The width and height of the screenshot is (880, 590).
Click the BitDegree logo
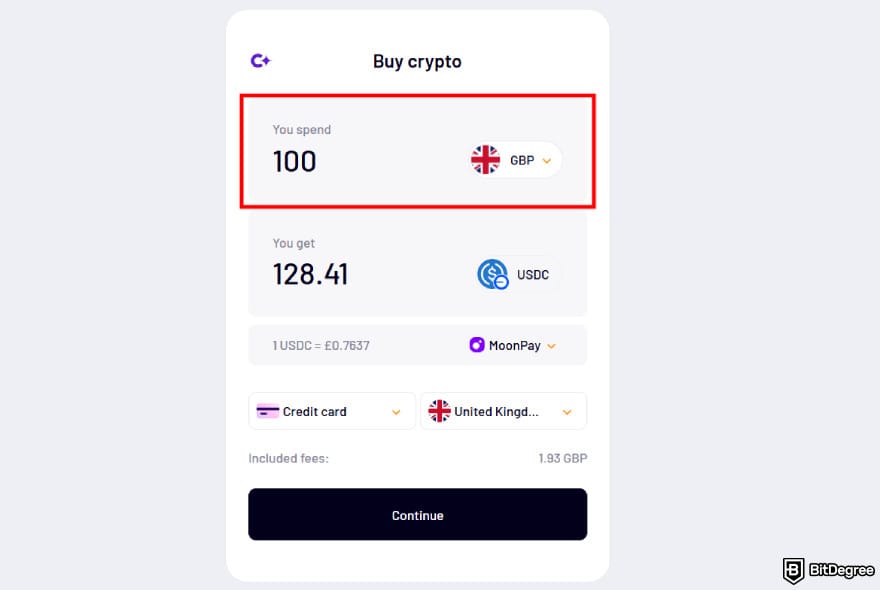pyautogui.click(x=828, y=566)
